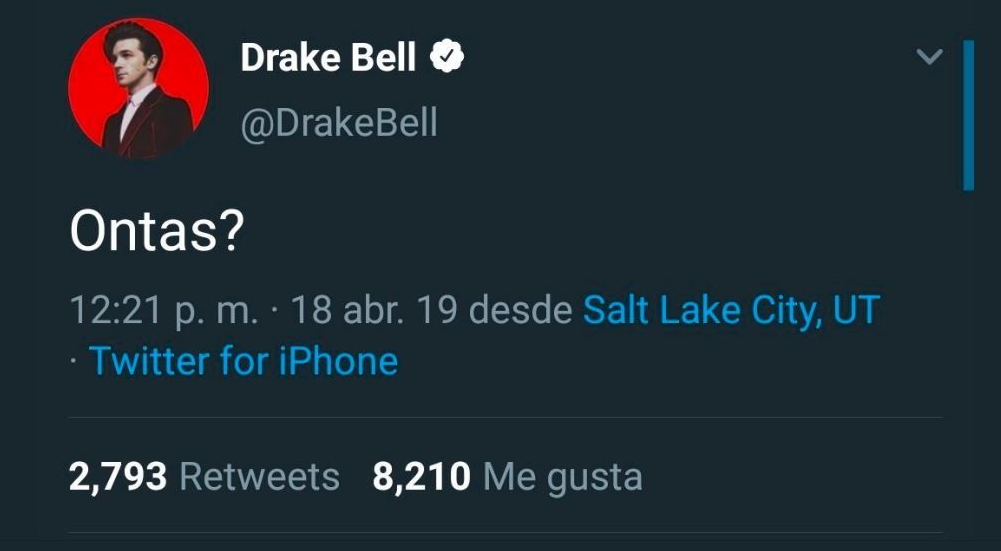Click the divider line below the Me gusta count

point(505,532)
